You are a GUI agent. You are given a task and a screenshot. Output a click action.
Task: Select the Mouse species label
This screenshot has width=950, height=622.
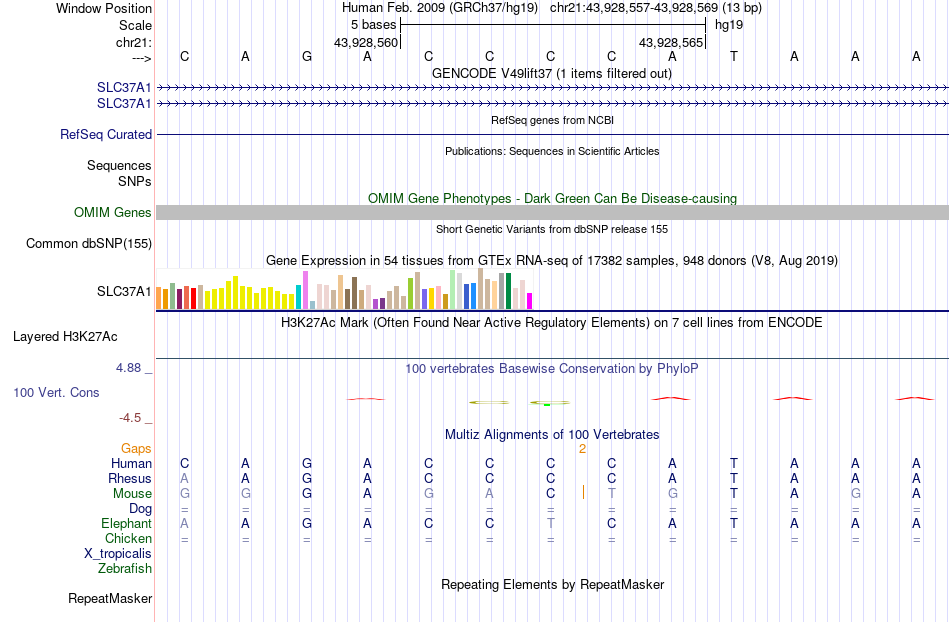pyautogui.click(x=132, y=494)
